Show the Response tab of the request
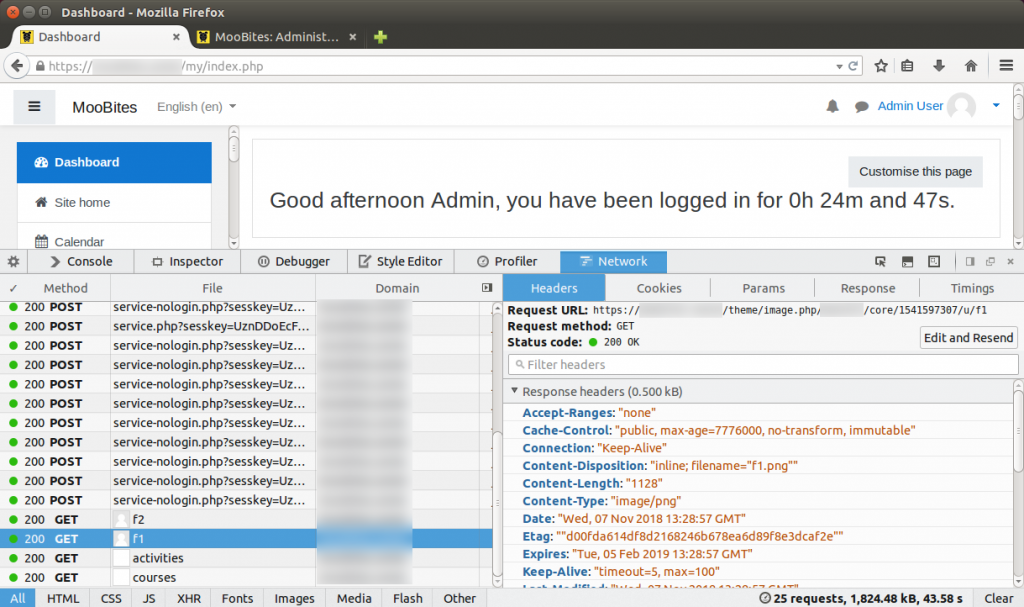 click(x=867, y=288)
